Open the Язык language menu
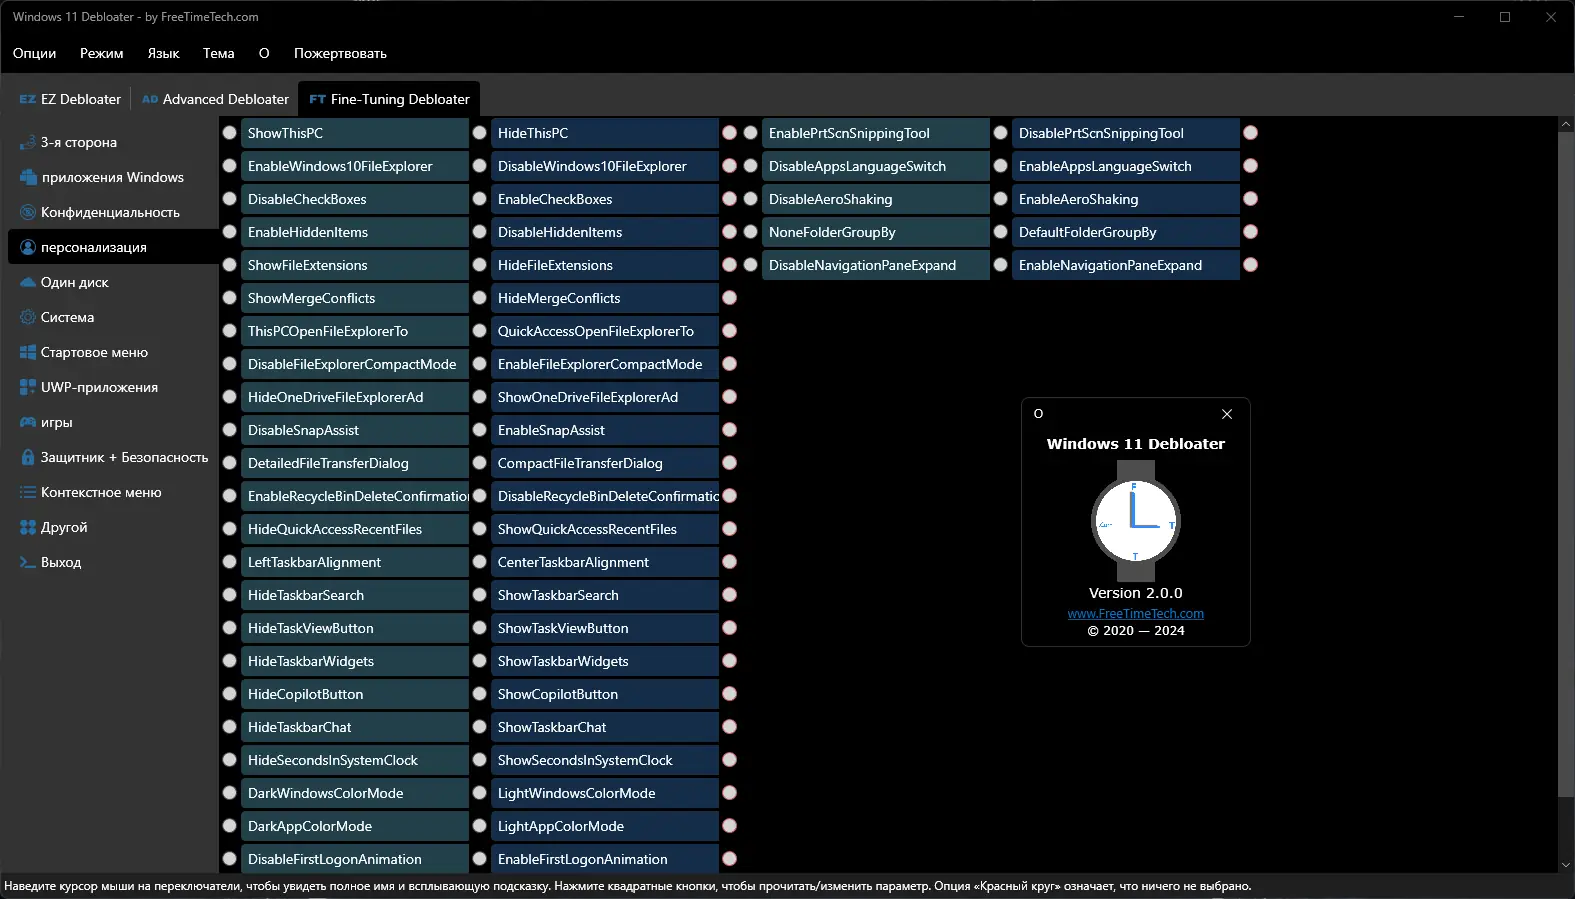Screen dimensions: 1575x899 click(x=163, y=53)
